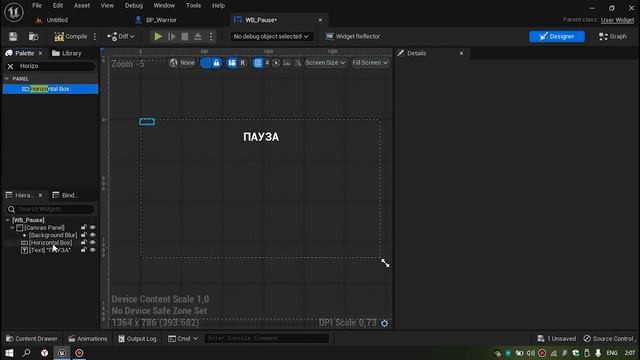Viewport: 640px width, 360px height.
Task: Compile the widget blueprint
Action: pyautogui.click(x=71, y=36)
